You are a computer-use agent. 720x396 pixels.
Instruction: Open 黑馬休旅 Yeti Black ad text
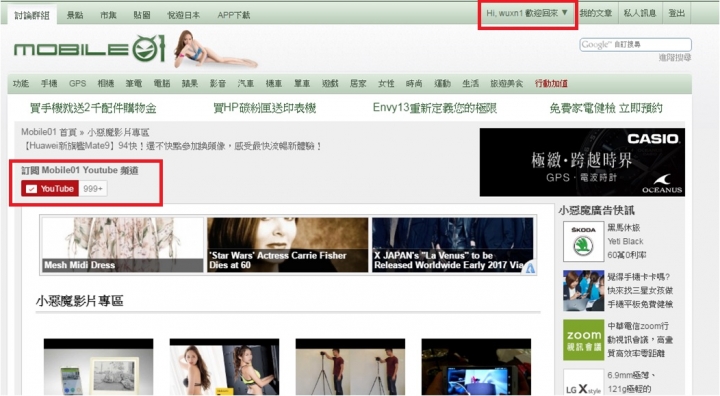point(626,241)
